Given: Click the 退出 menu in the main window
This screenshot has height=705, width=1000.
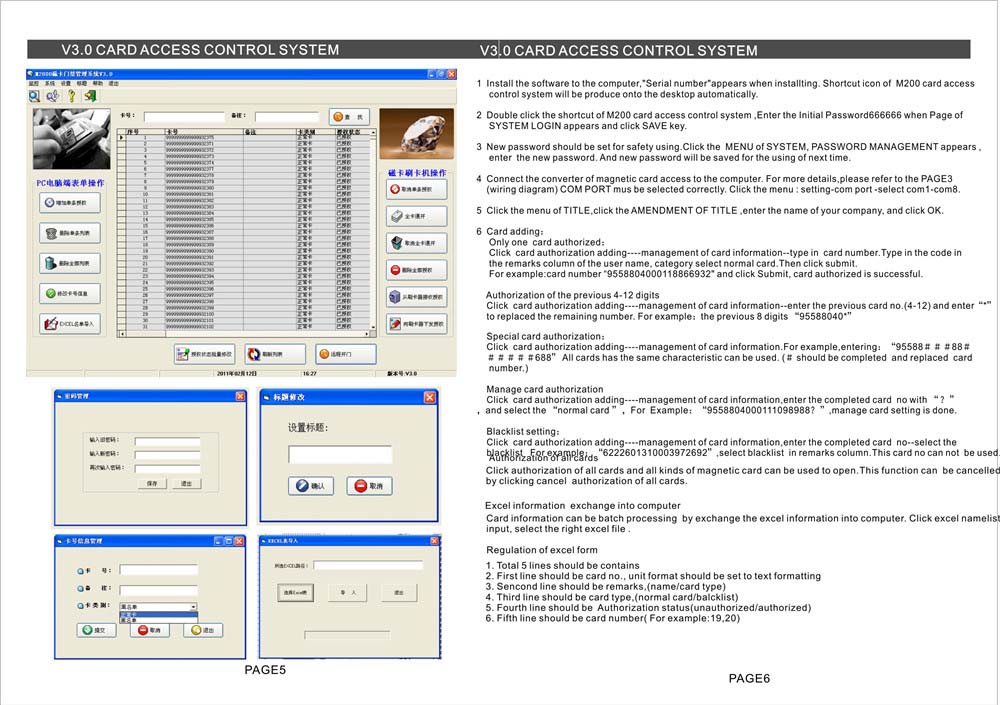Looking at the screenshot, I should coord(114,84).
